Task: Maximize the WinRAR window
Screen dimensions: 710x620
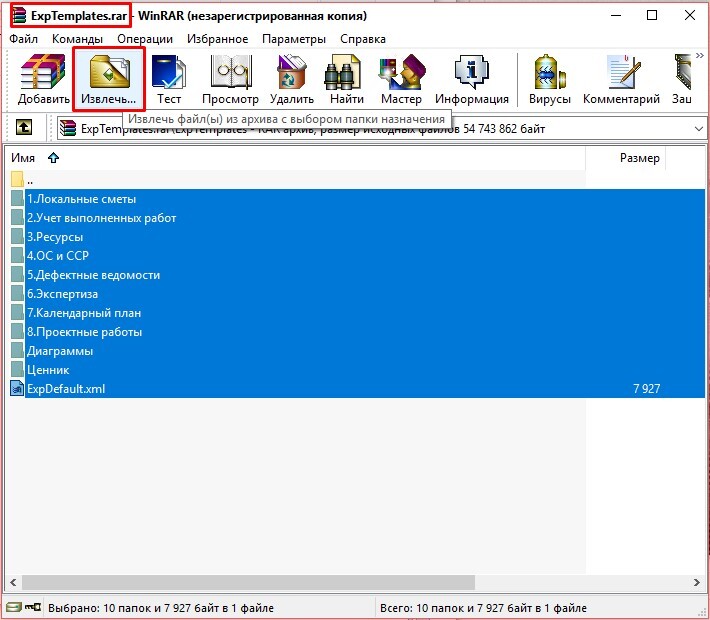Action: click(x=652, y=15)
